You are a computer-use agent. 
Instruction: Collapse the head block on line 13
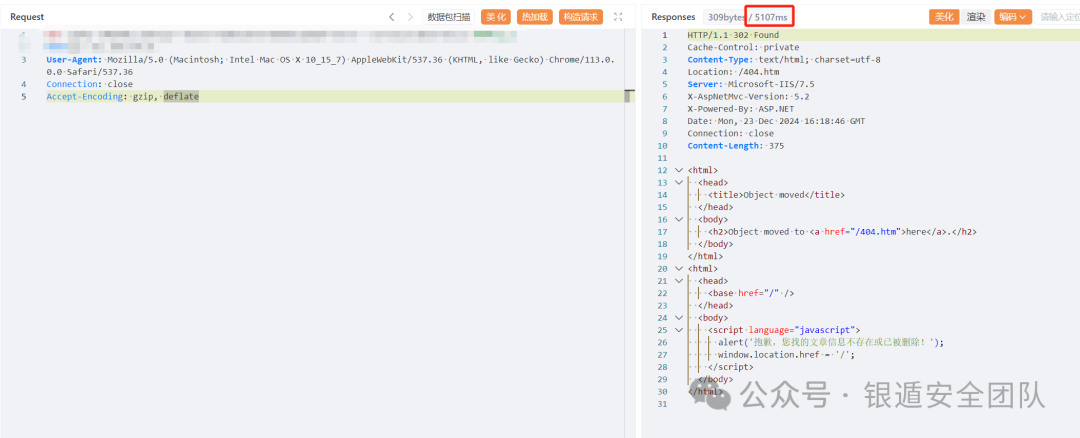(679, 182)
